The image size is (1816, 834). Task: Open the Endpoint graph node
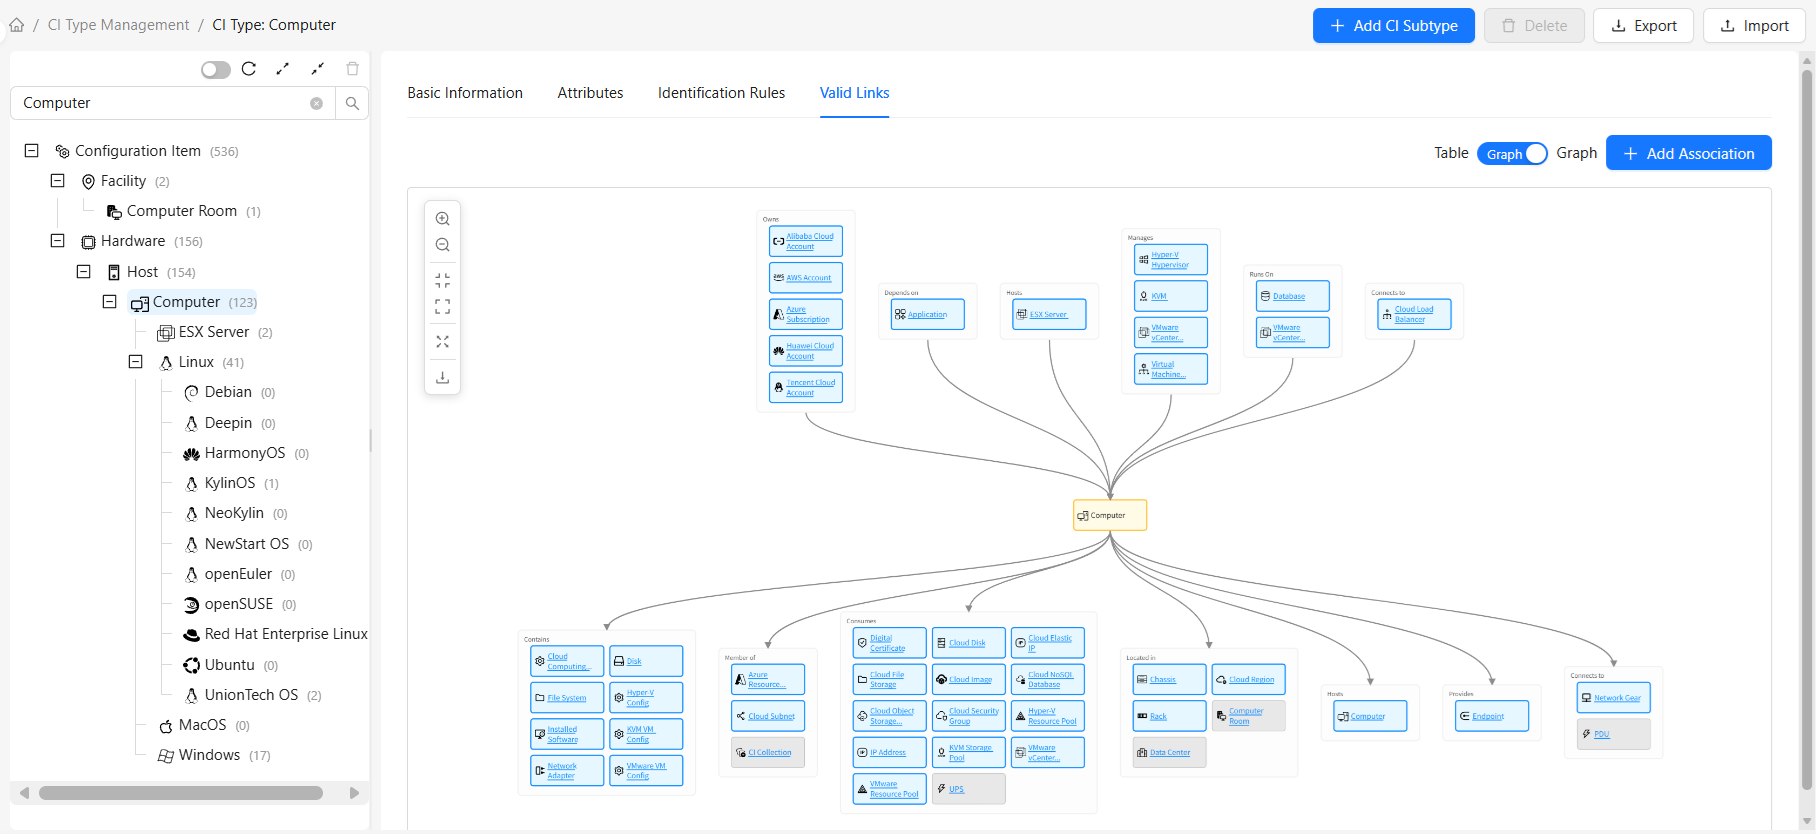click(x=1492, y=716)
